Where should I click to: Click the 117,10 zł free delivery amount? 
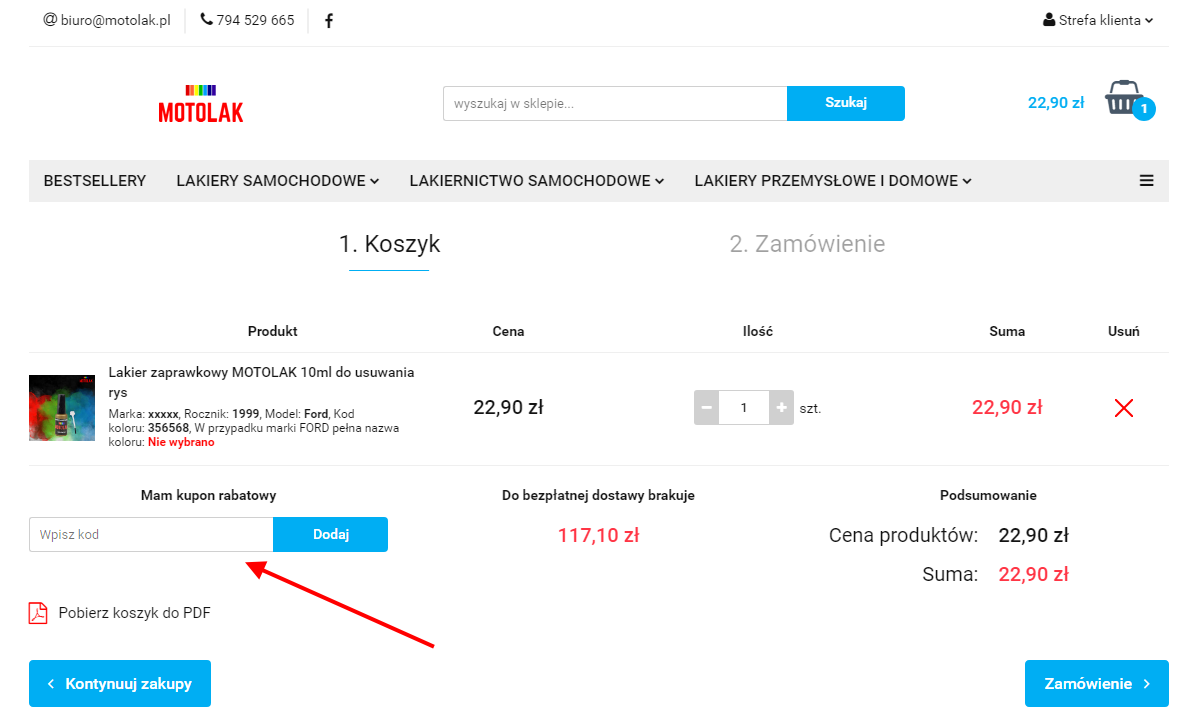598,535
